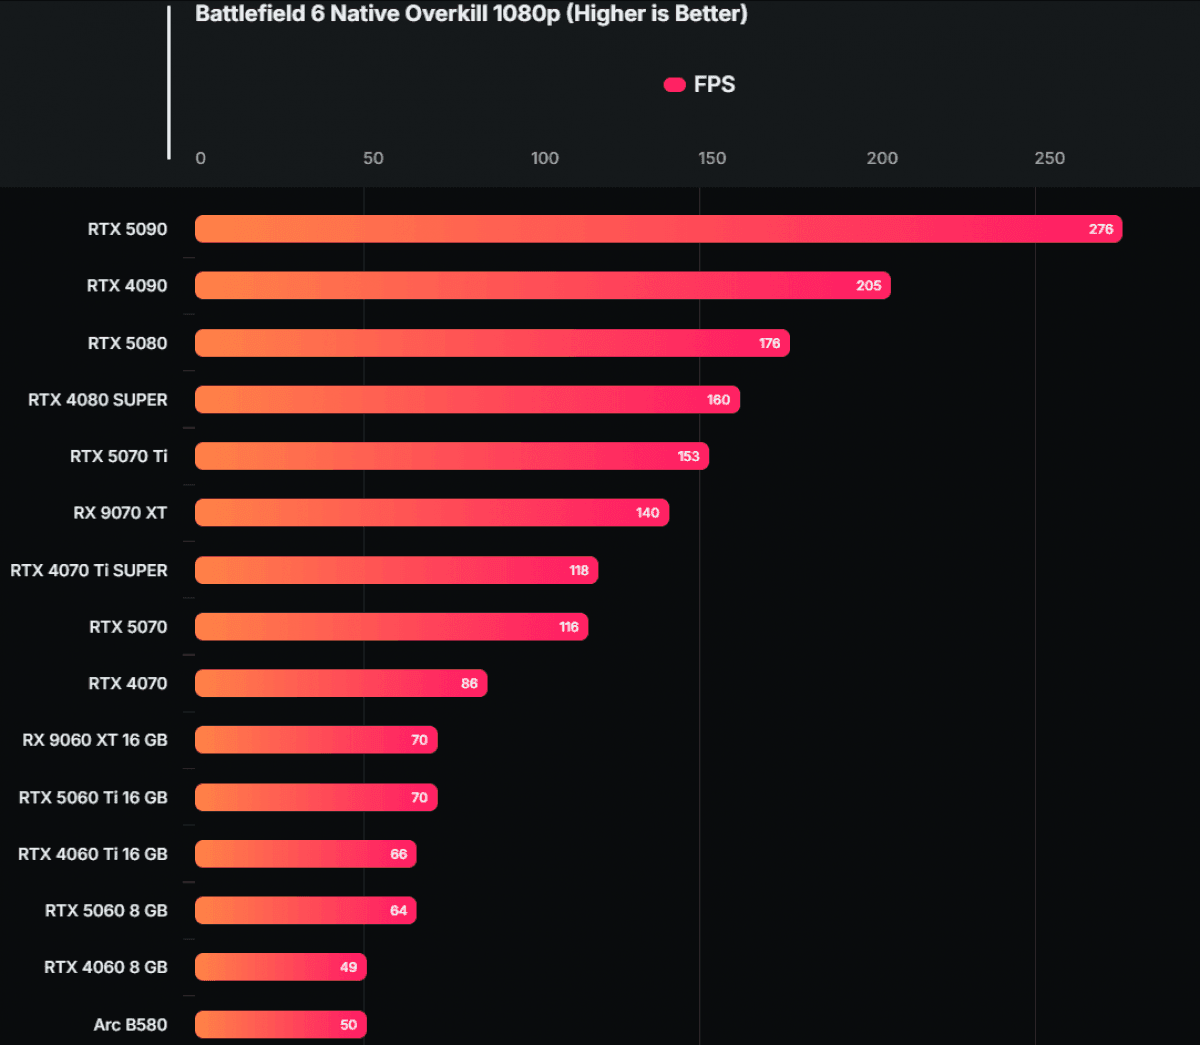Screen dimensions: 1200x1045
Task: Click the 150 tick on the axis
Action: (712, 158)
